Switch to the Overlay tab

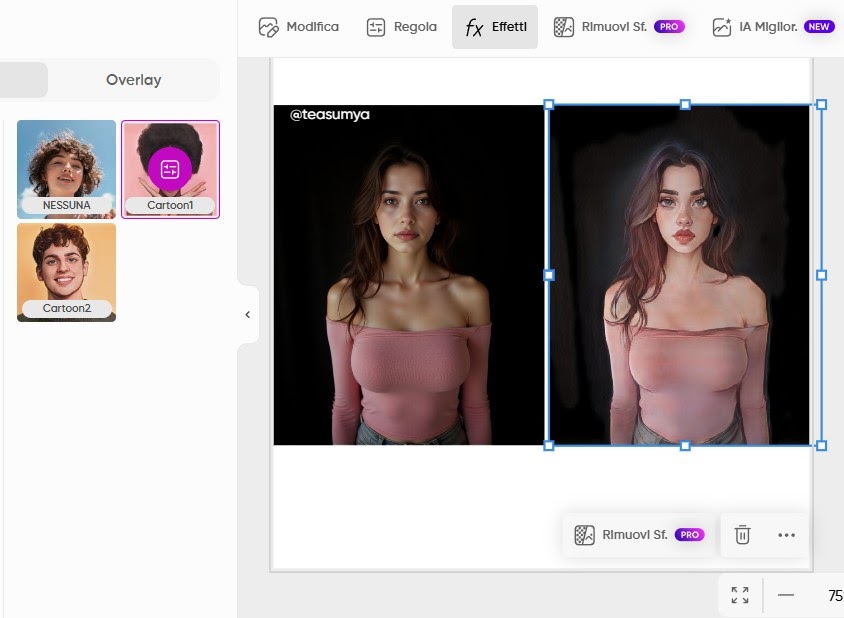(133, 80)
